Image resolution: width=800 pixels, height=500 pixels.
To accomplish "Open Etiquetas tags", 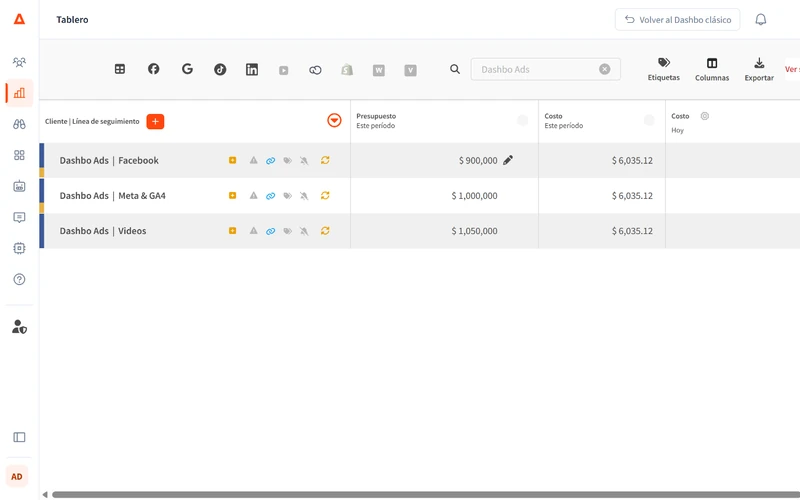I will pos(664,69).
